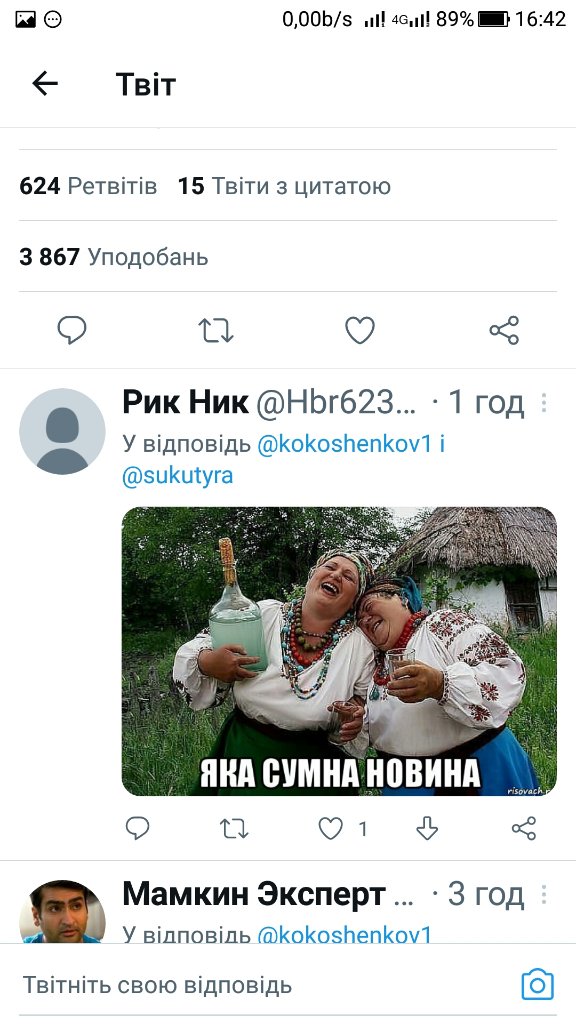Attach a photo with camera icon
Viewport: 576px width, 1024px height.
tap(537, 985)
